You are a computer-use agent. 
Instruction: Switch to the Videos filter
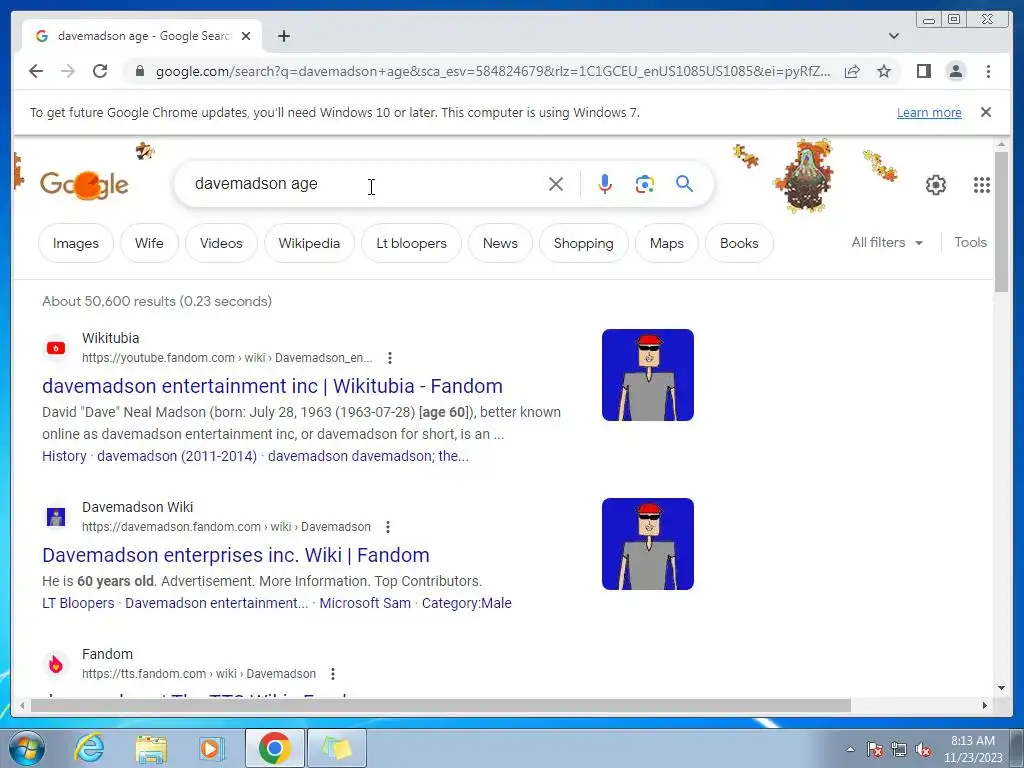pyautogui.click(x=221, y=243)
